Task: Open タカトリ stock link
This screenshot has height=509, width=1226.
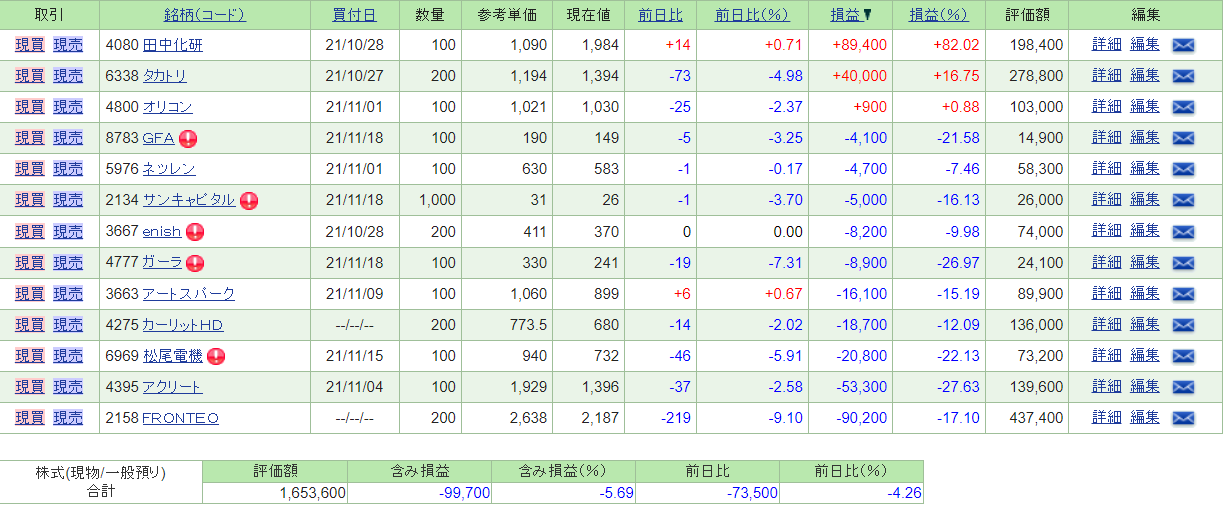Action: (165, 76)
